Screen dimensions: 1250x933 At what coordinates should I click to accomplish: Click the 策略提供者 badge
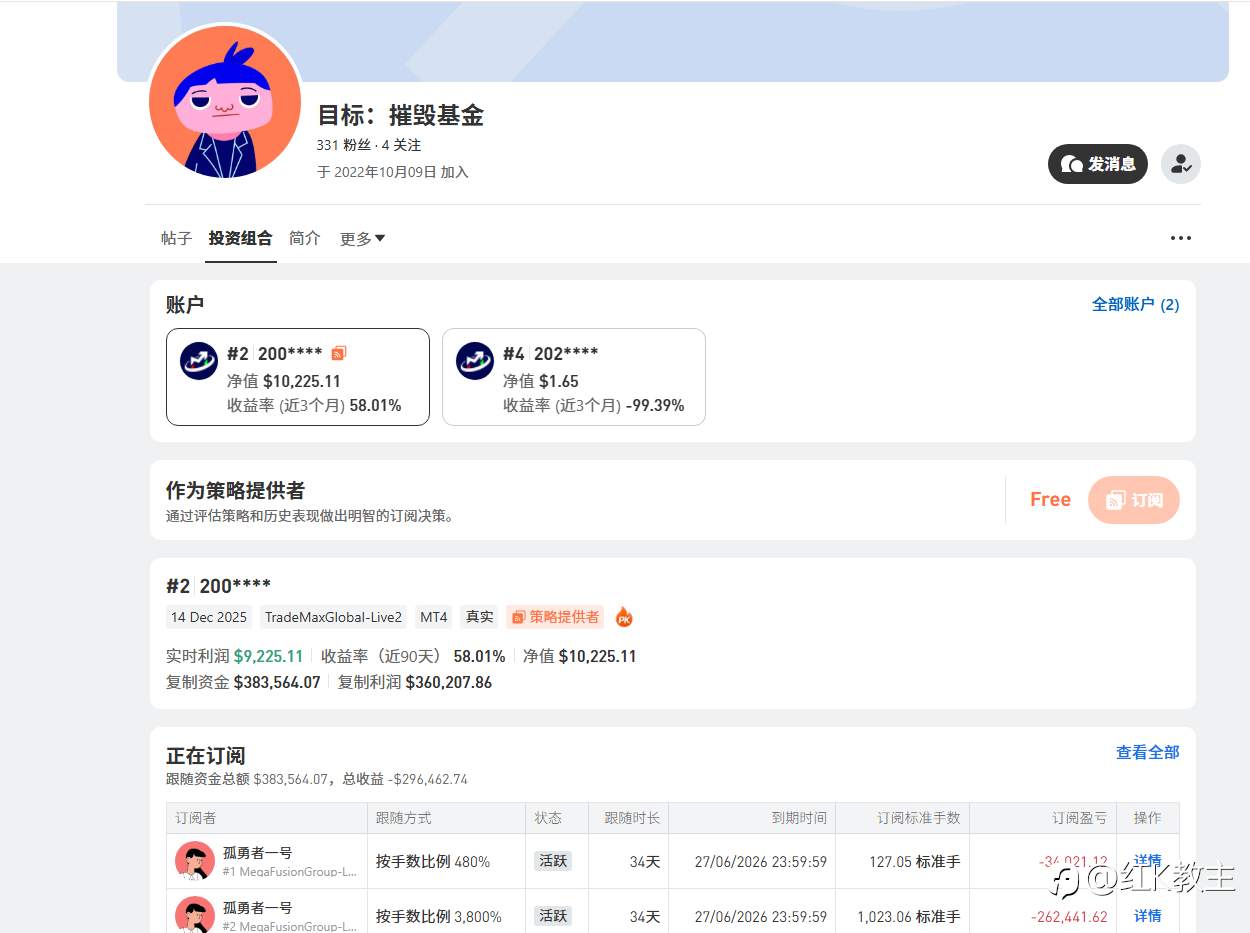click(555, 617)
